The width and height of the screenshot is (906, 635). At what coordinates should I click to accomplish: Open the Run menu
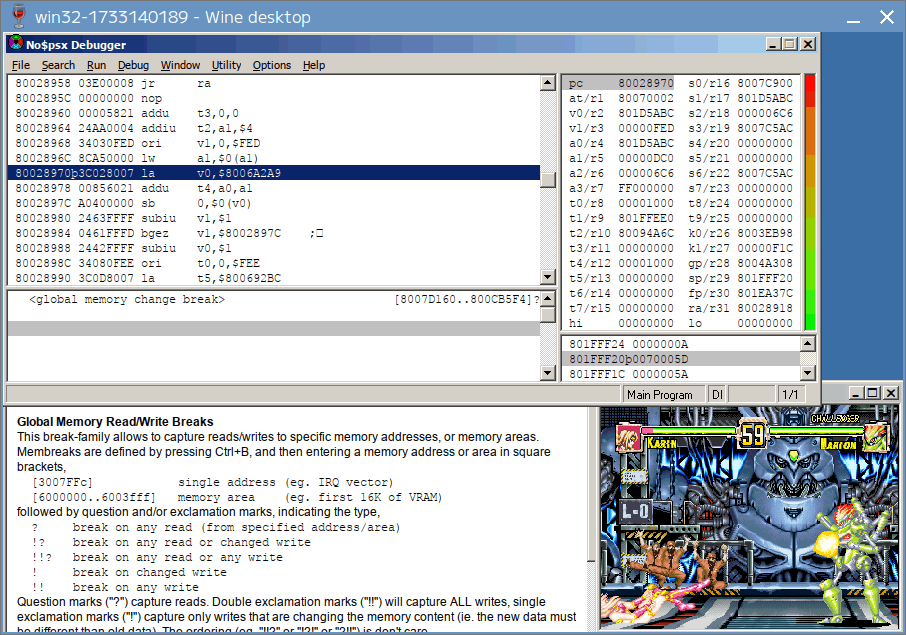[x=96, y=65]
